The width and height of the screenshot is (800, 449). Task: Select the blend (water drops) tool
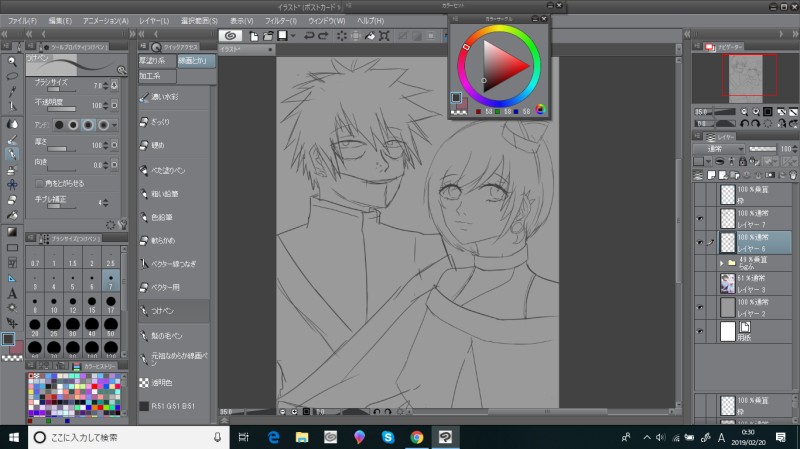[x=12, y=124]
